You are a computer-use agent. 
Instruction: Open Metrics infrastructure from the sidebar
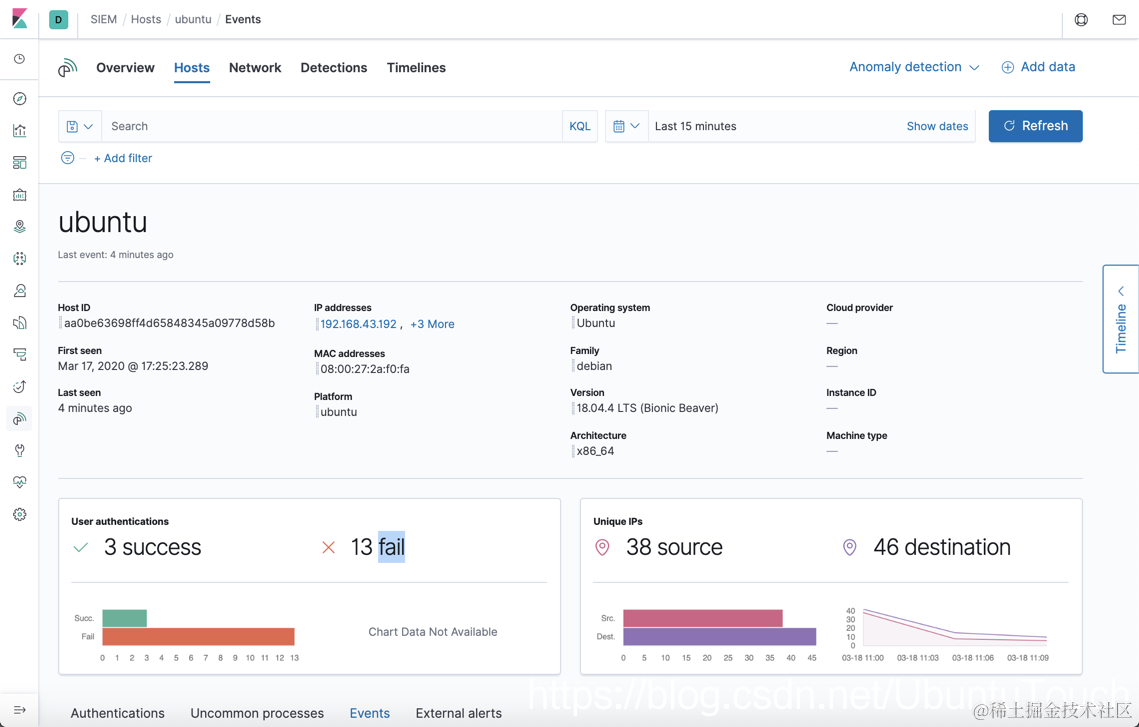click(20, 291)
